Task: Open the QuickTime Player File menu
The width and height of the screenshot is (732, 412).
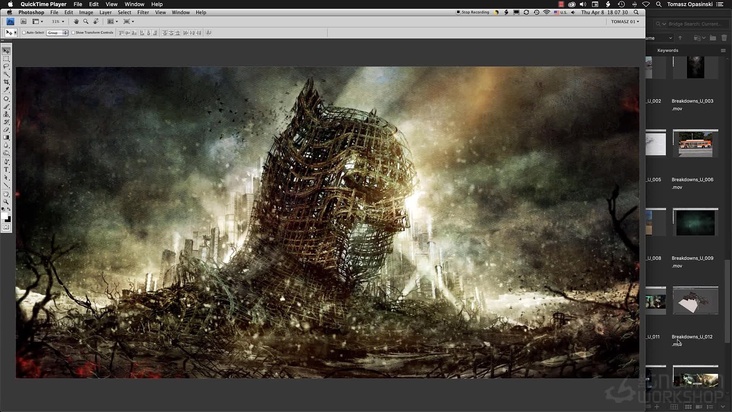Action: tap(77, 4)
